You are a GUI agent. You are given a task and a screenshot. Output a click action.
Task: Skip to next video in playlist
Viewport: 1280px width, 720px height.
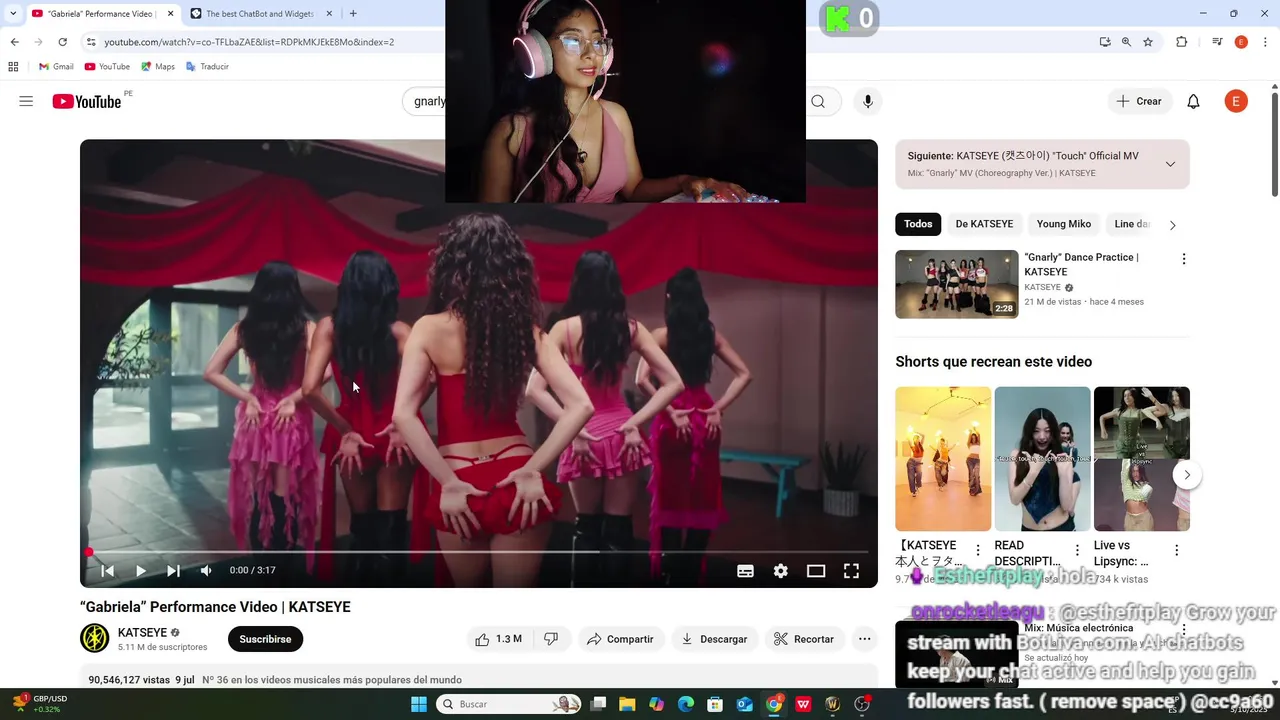(173, 570)
